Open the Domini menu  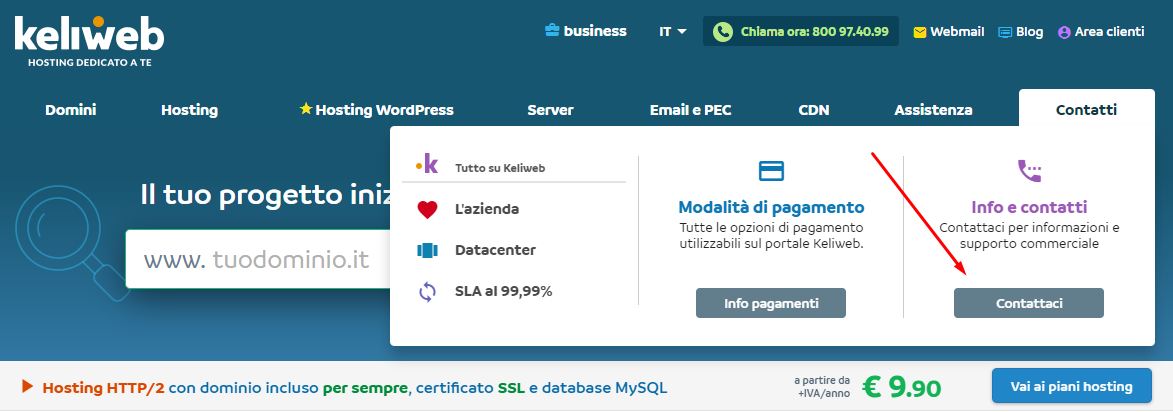(71, 110)
